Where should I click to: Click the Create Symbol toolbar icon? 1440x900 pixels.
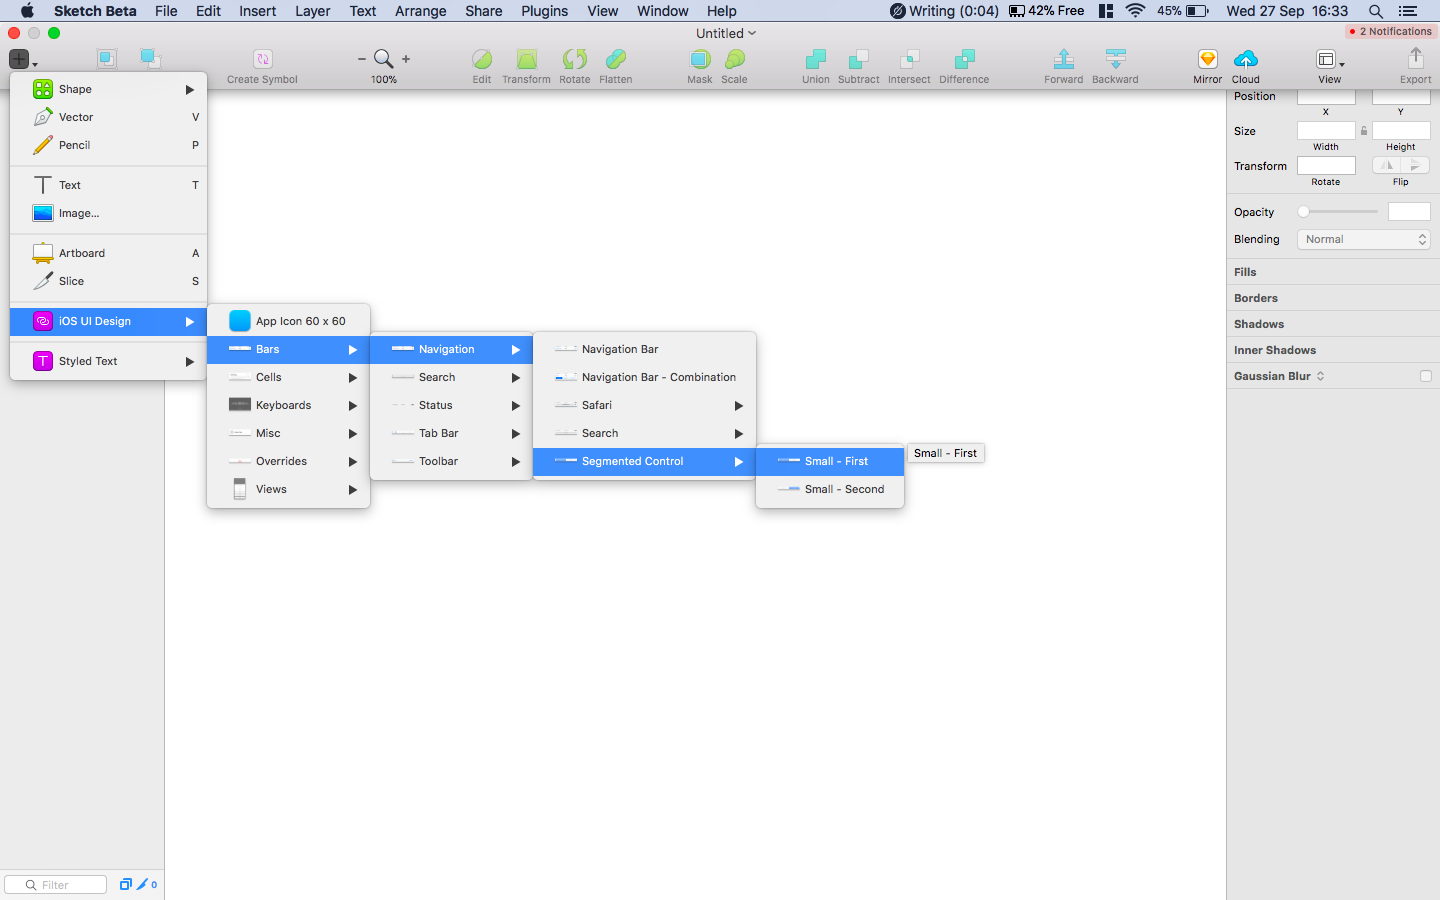click(262, 59)
